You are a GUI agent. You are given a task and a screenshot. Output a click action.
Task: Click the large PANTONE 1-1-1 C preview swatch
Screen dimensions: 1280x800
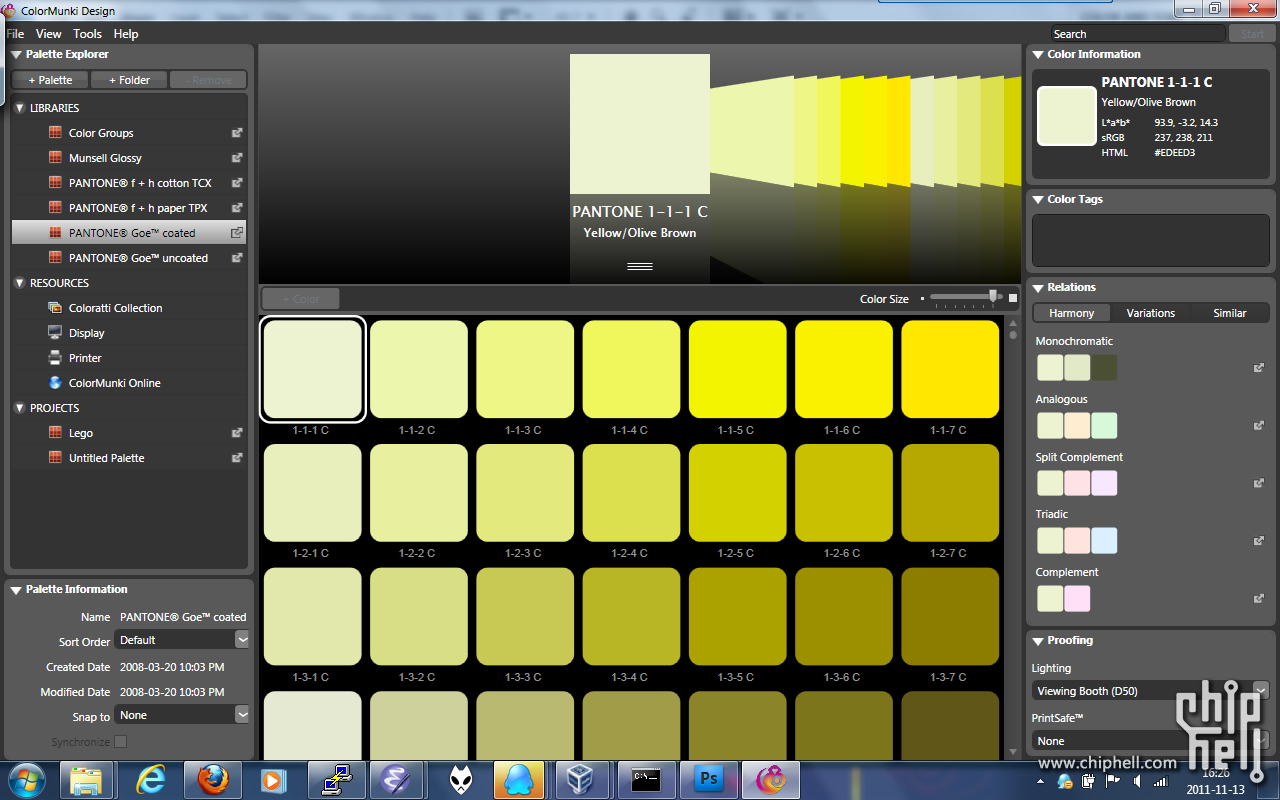(640, 124)
